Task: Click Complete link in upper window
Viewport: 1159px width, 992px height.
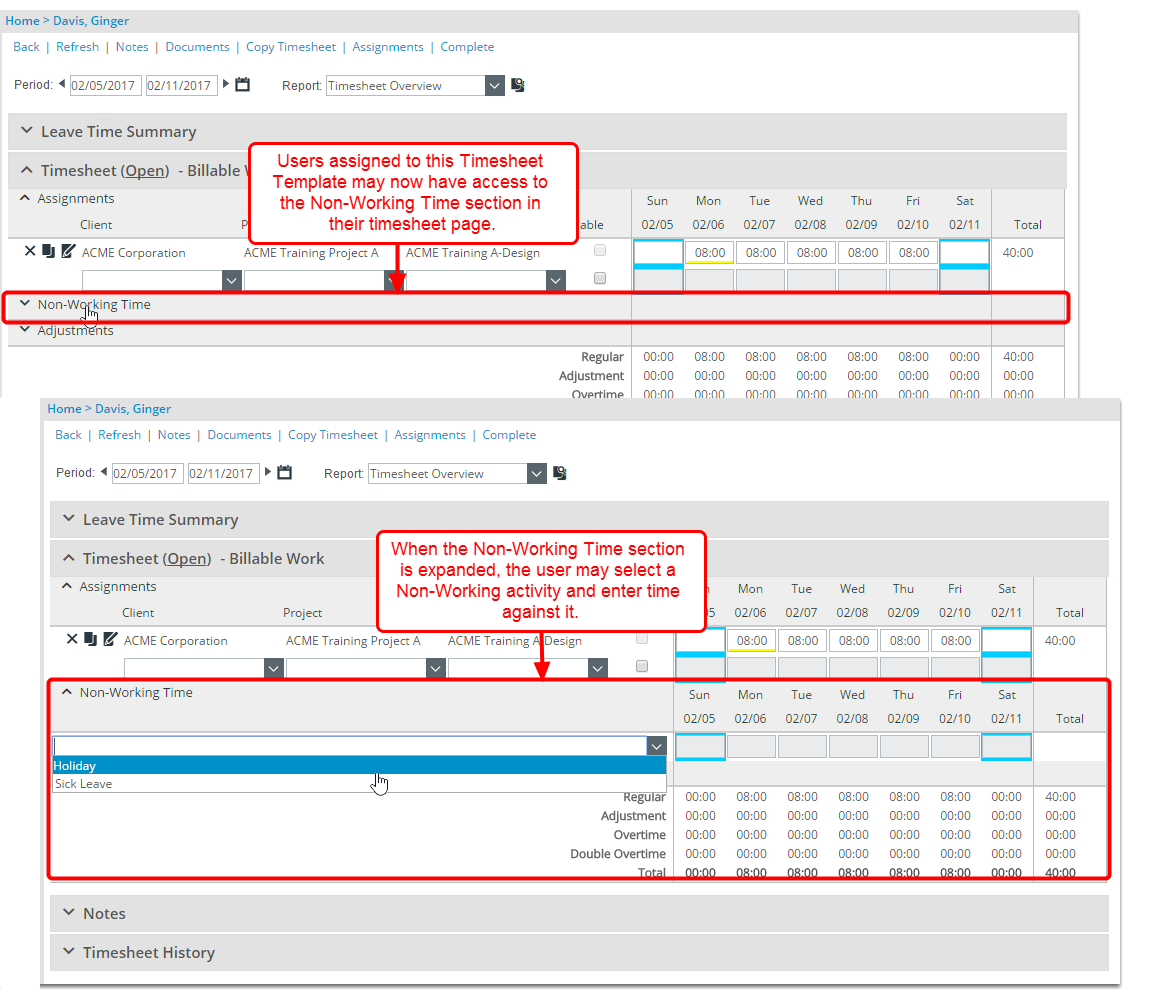Action: 467,47
